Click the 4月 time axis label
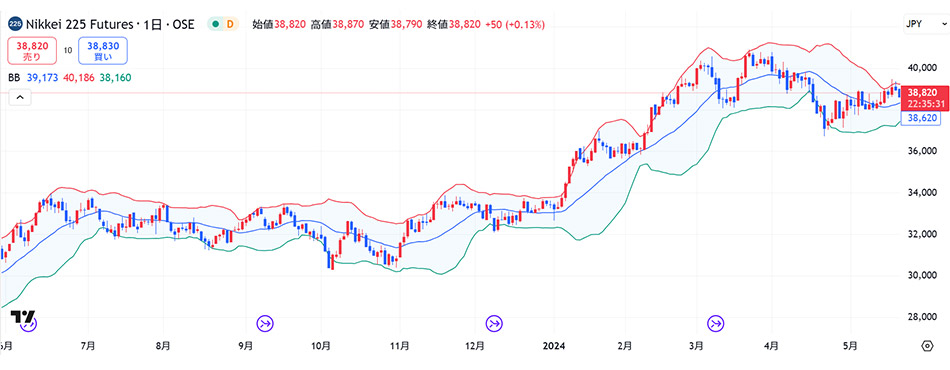Screen dimensions: 950x370 (x=771, y=346)
